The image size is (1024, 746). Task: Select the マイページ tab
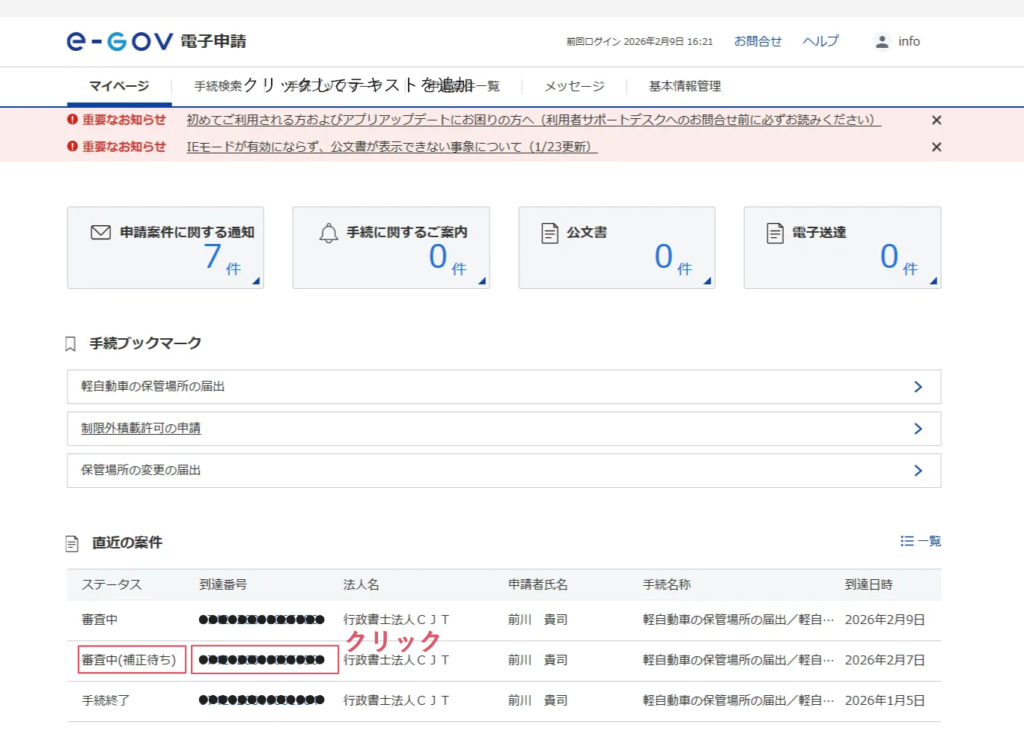(x=119, y=86)
